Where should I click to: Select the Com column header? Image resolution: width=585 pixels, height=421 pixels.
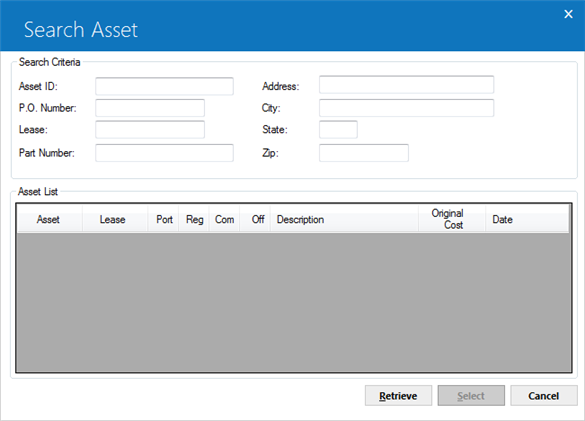click(x=224, y=219)
